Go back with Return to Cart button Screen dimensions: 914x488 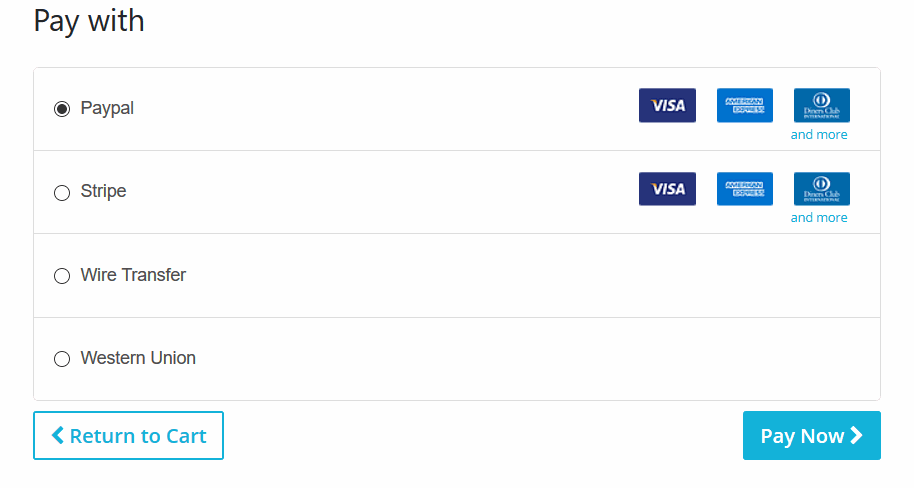(128, 436)
